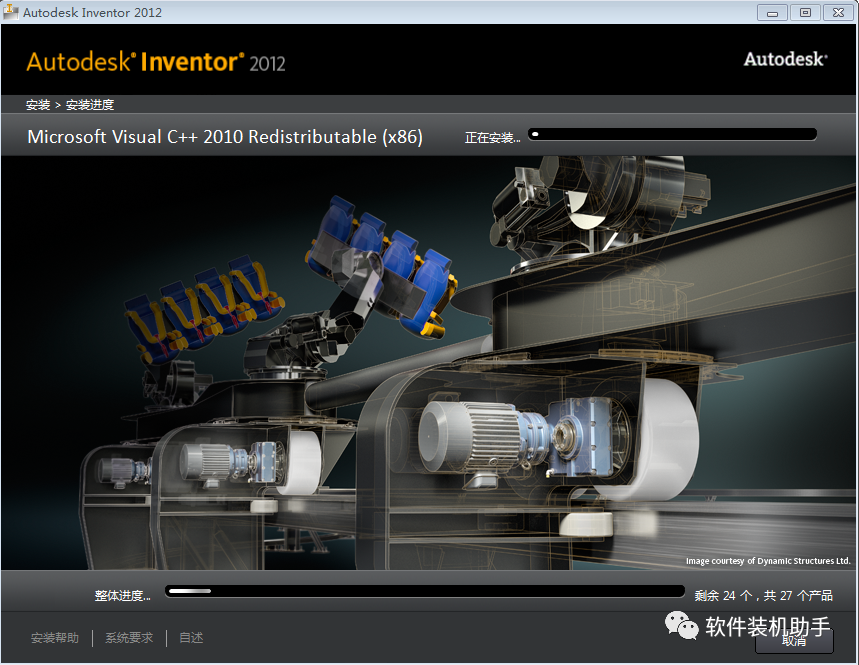Screen dimensions: 859x665
Task: Click the Image courtesy of Dynamic Structures text
Action: coord(768,561)
